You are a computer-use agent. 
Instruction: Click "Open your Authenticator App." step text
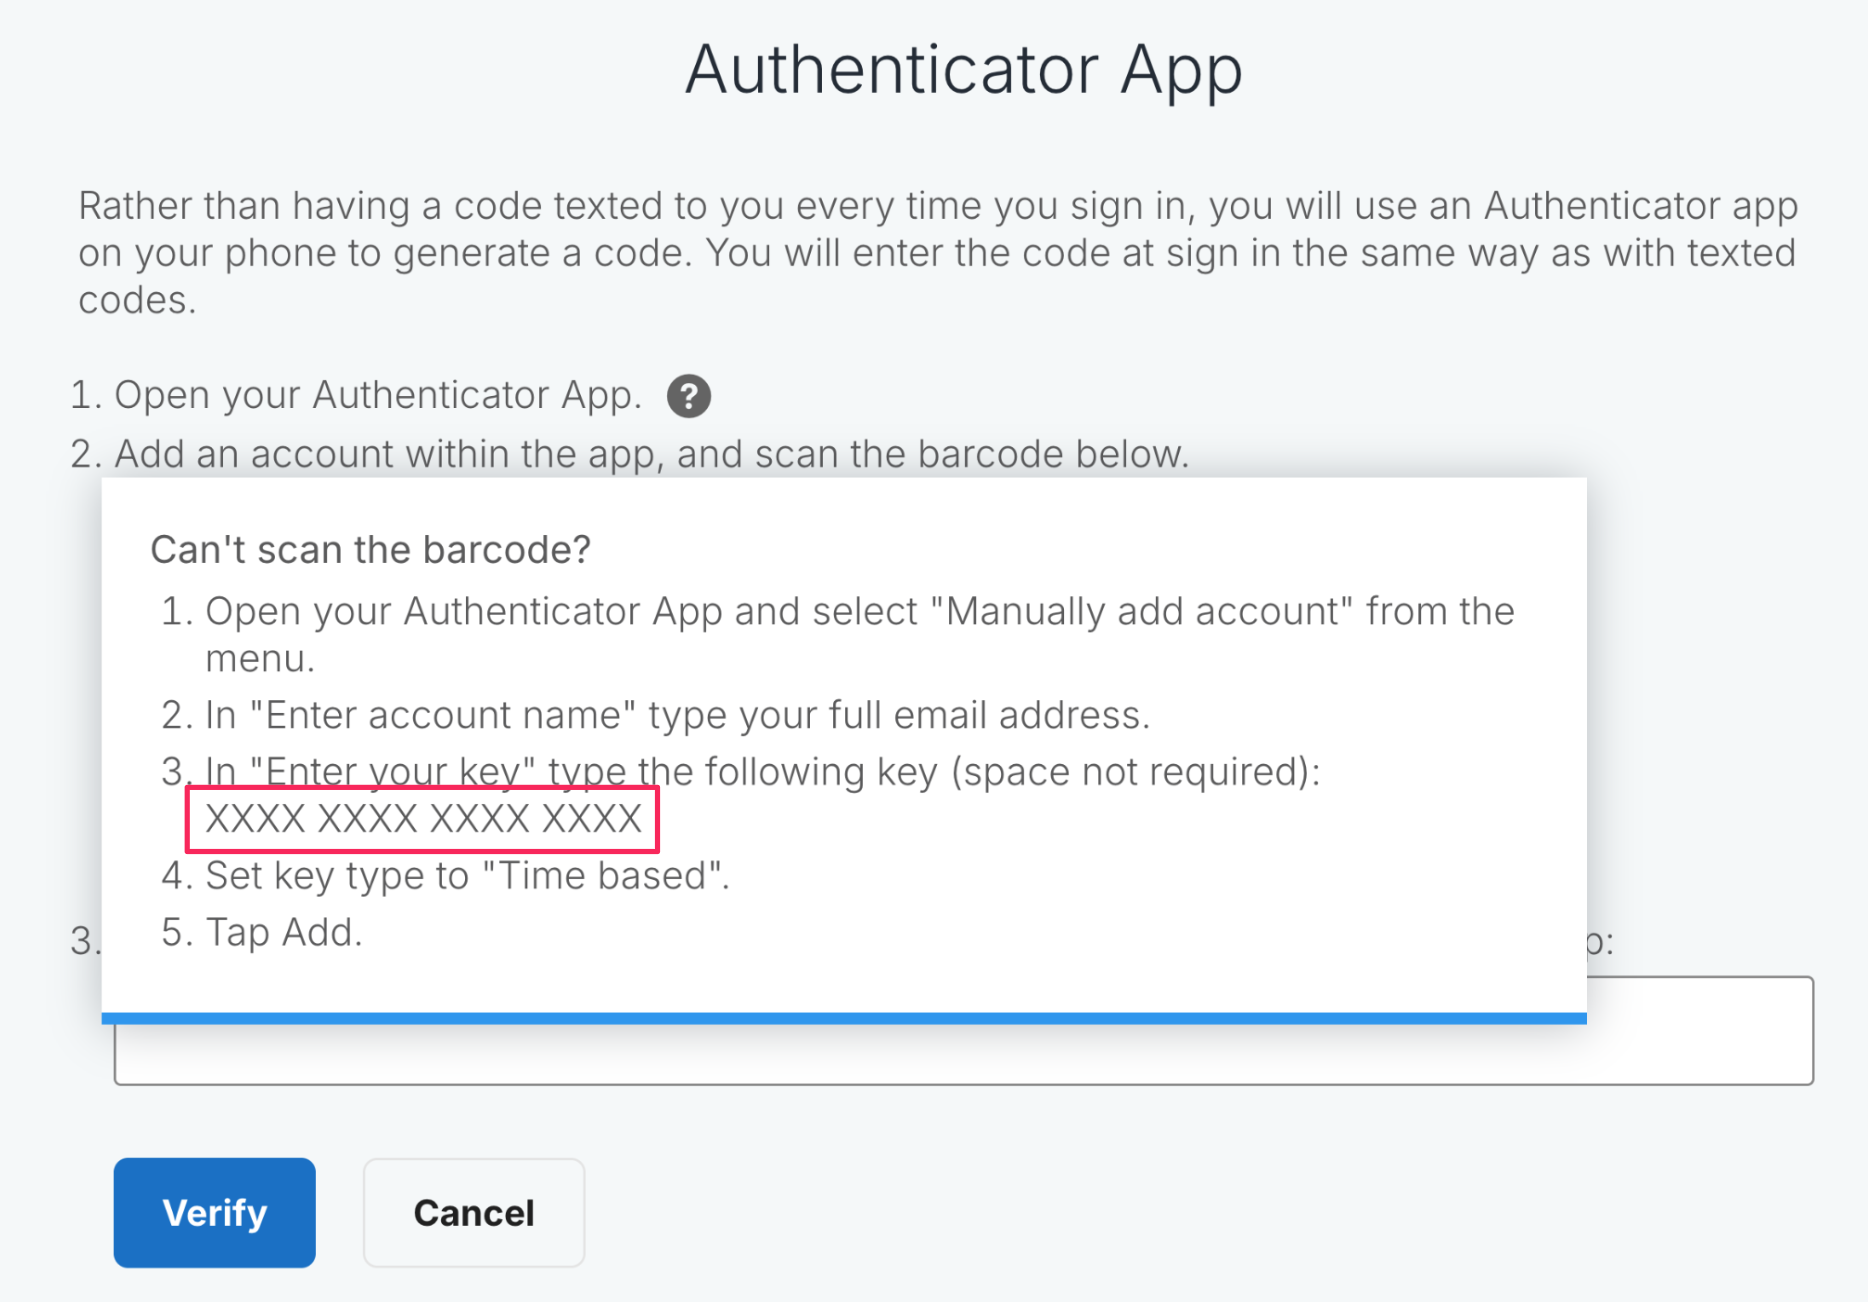[x=377, y=395]
